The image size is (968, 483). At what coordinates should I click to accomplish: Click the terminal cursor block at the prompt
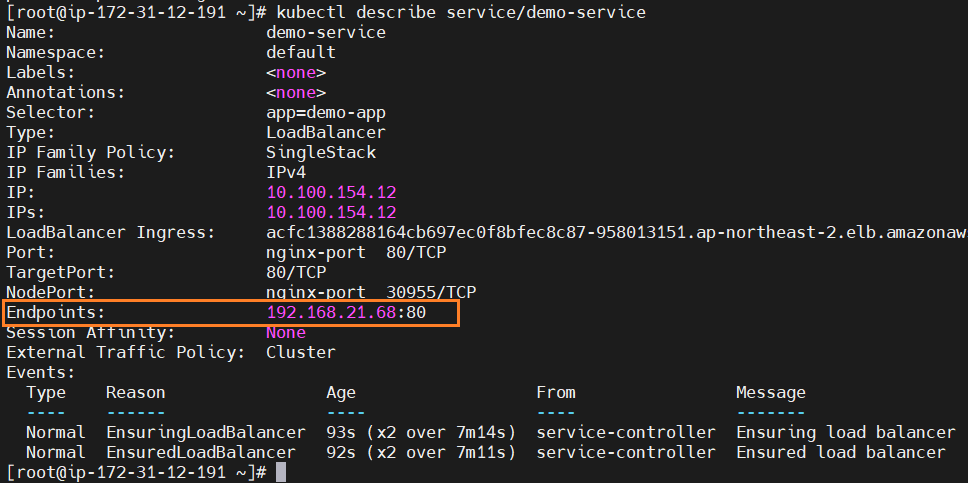(x=281, y=472)
